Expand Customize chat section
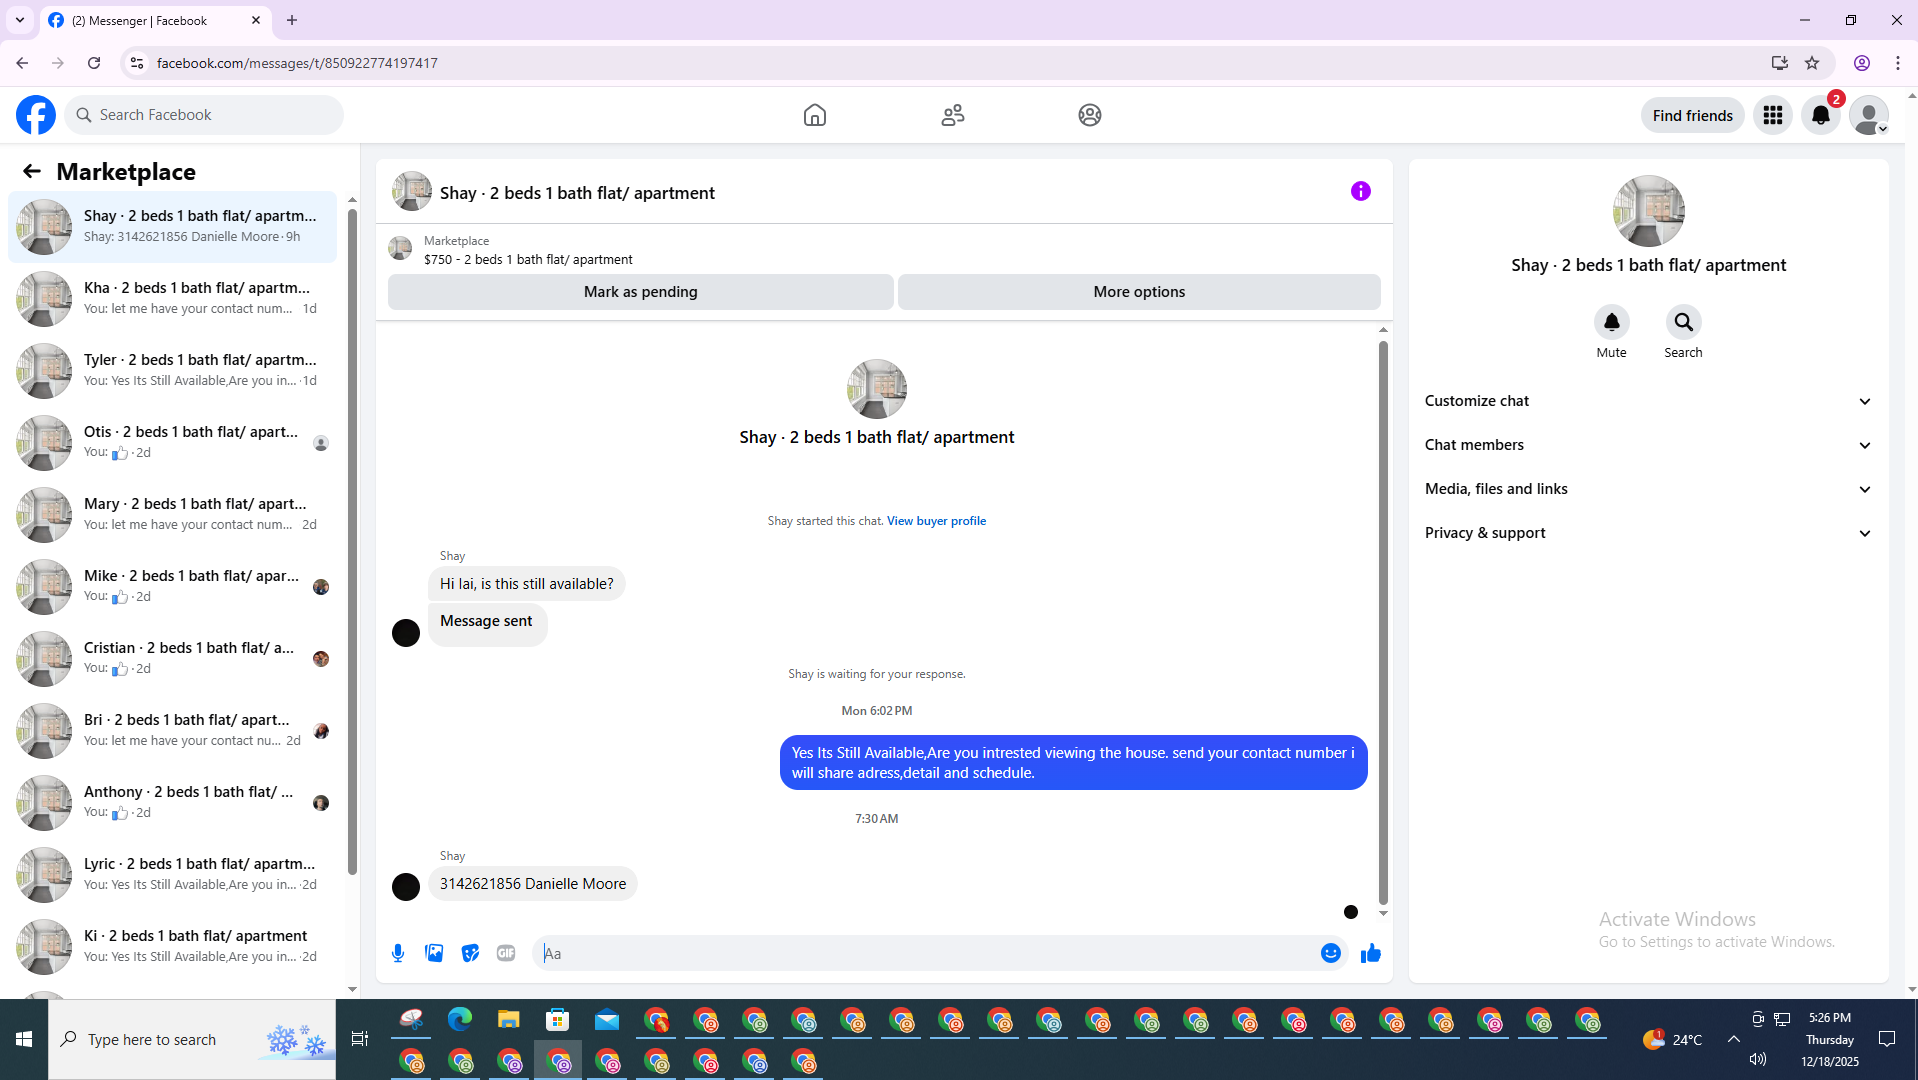The image size is (1918, 1080). pyautogui.click(x=1648, y=401)
